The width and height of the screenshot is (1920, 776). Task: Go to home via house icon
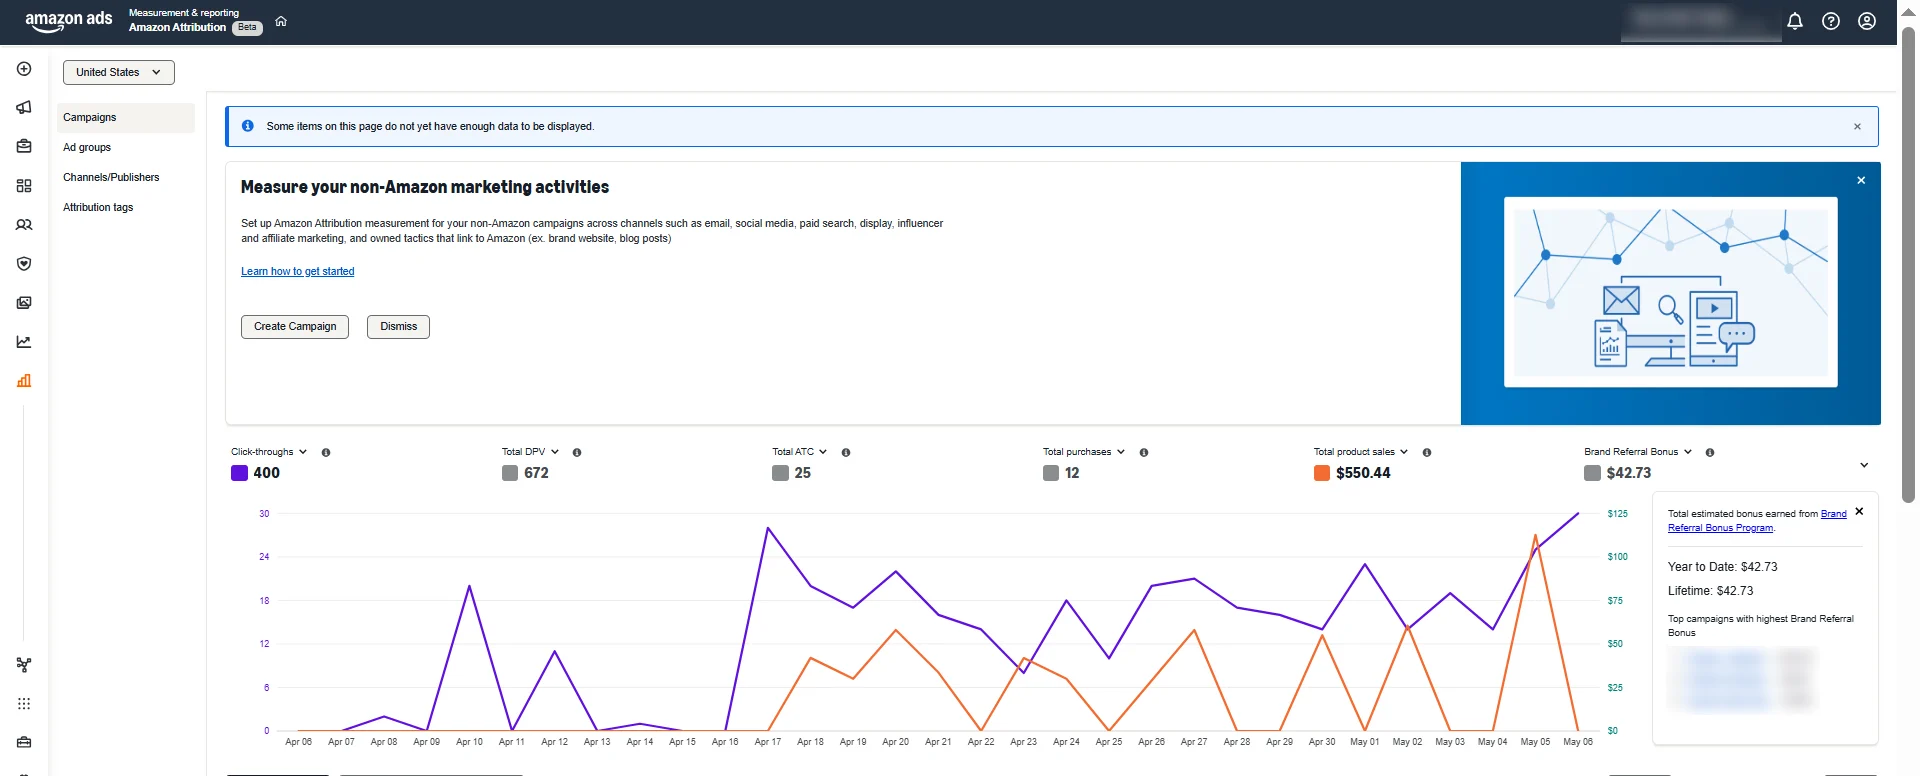[281, 21]
